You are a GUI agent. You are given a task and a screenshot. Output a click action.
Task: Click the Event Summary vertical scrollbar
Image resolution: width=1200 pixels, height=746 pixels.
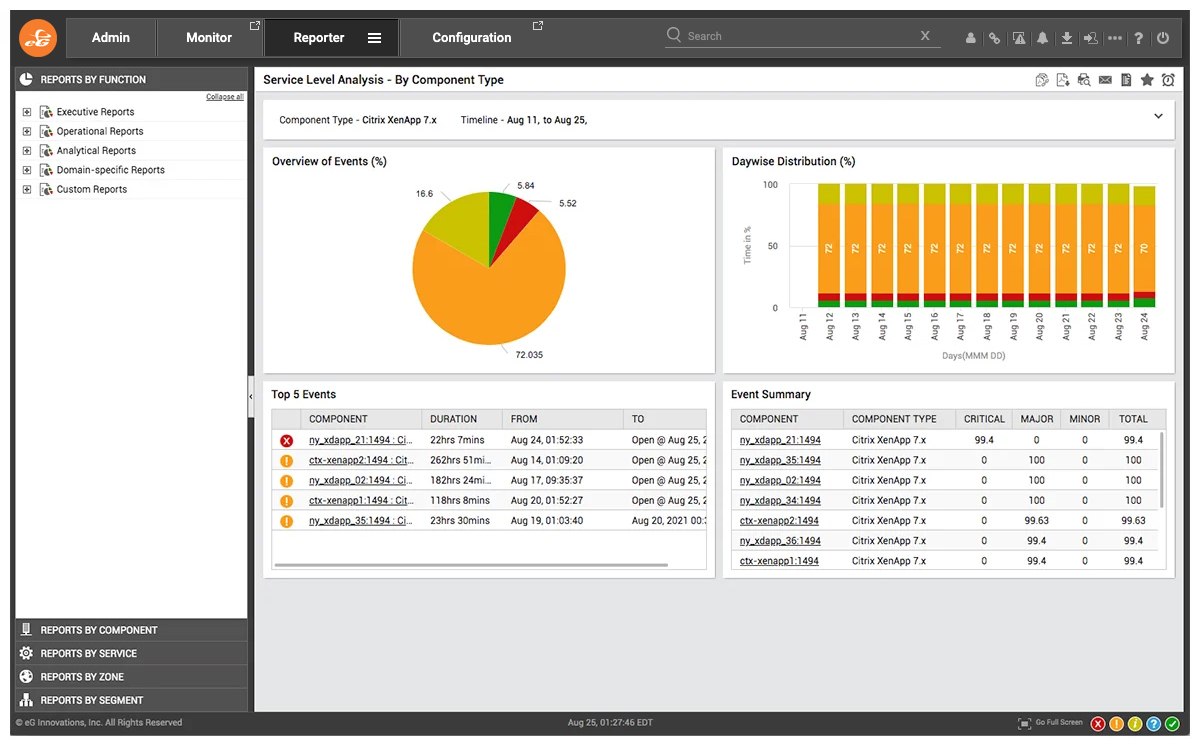(1162, 470)
